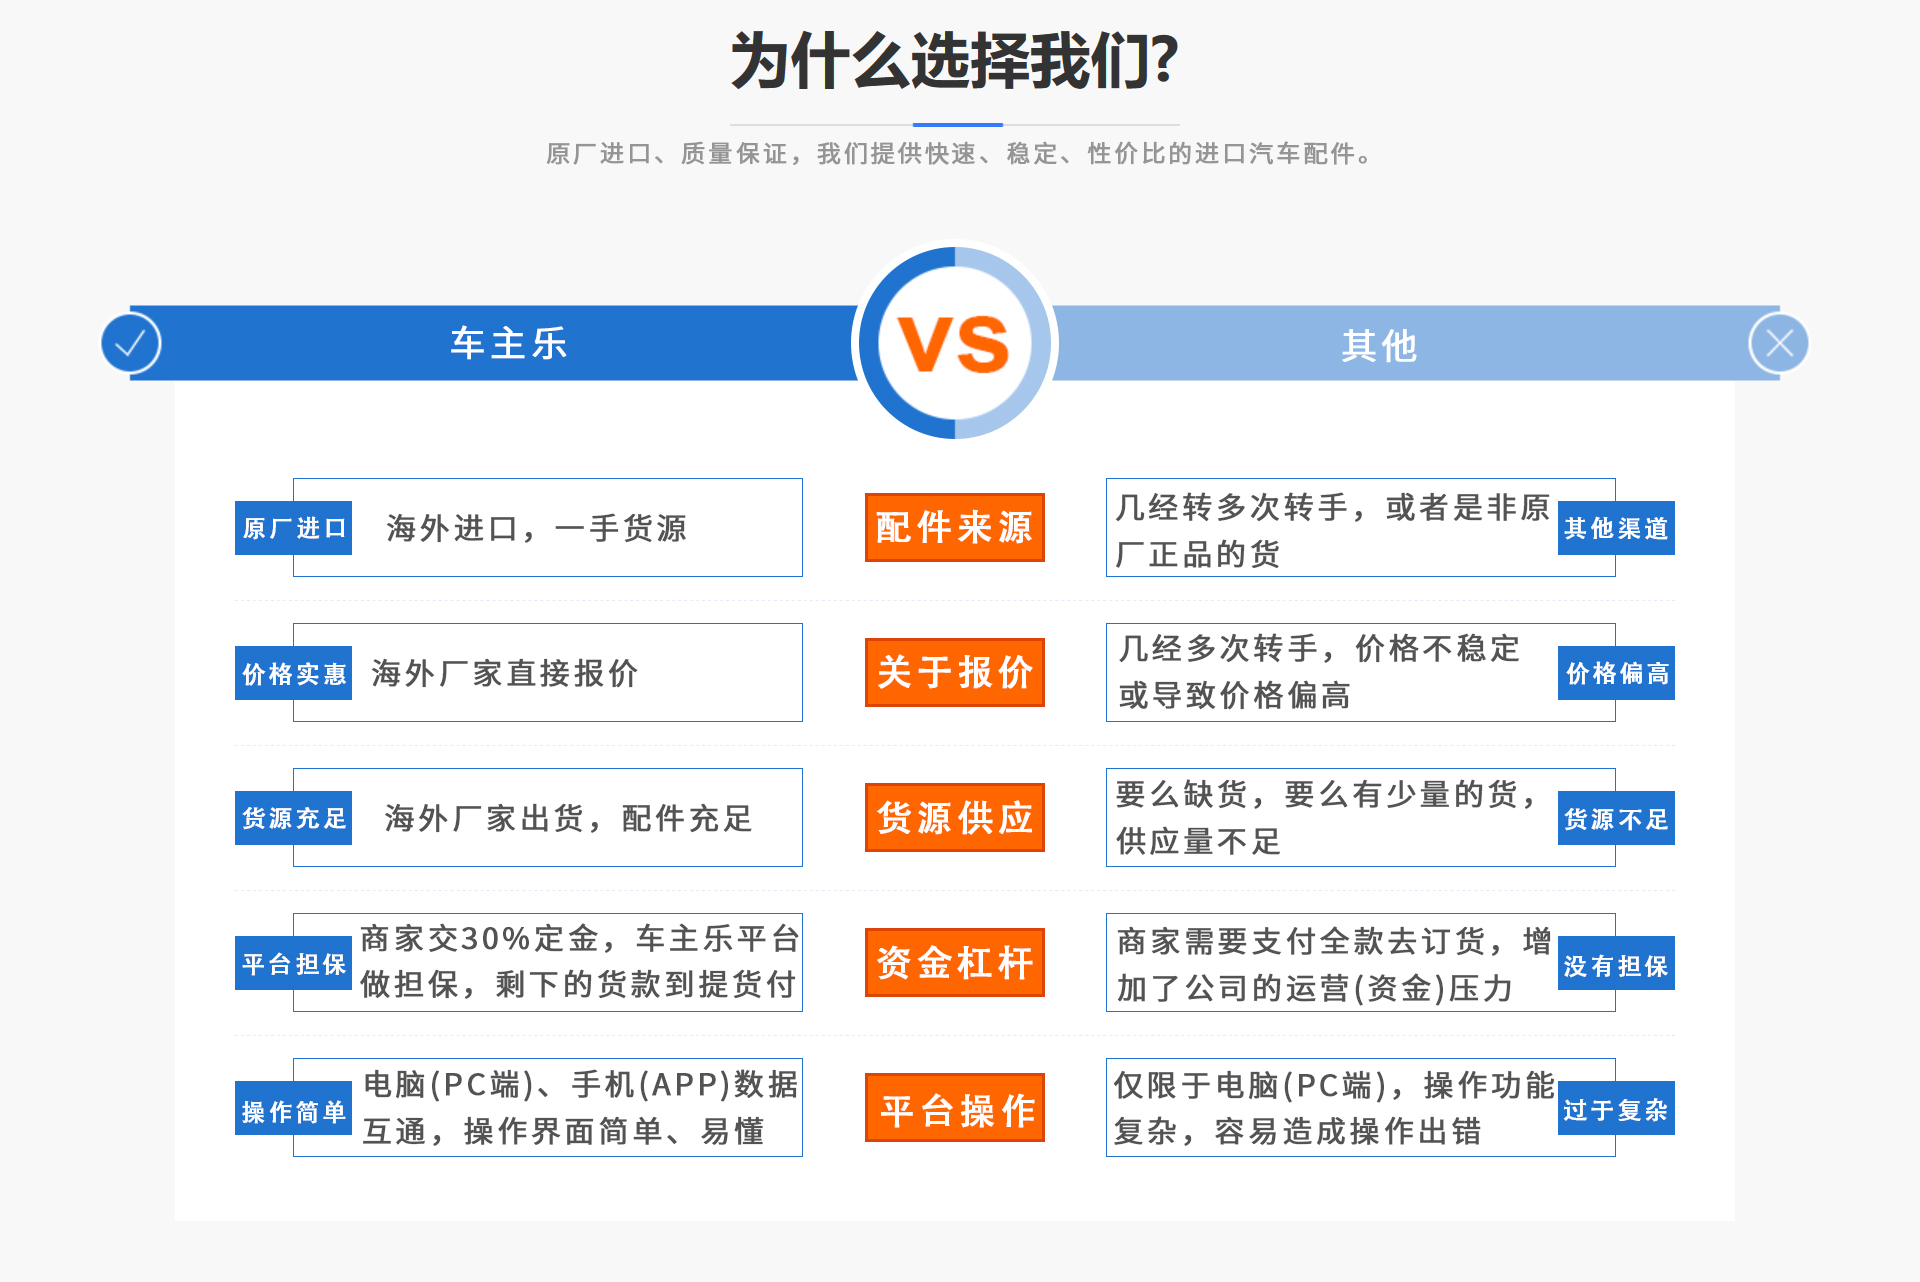1920x1282 pixels.
Task: Click the checkmark circle icon beside 车主乐
Action: [131, 343]
